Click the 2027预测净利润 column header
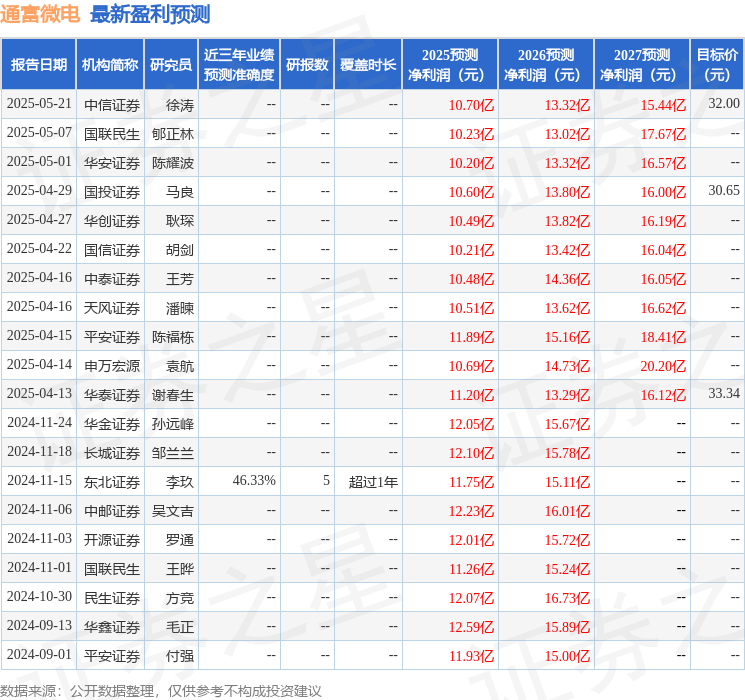 642,65
